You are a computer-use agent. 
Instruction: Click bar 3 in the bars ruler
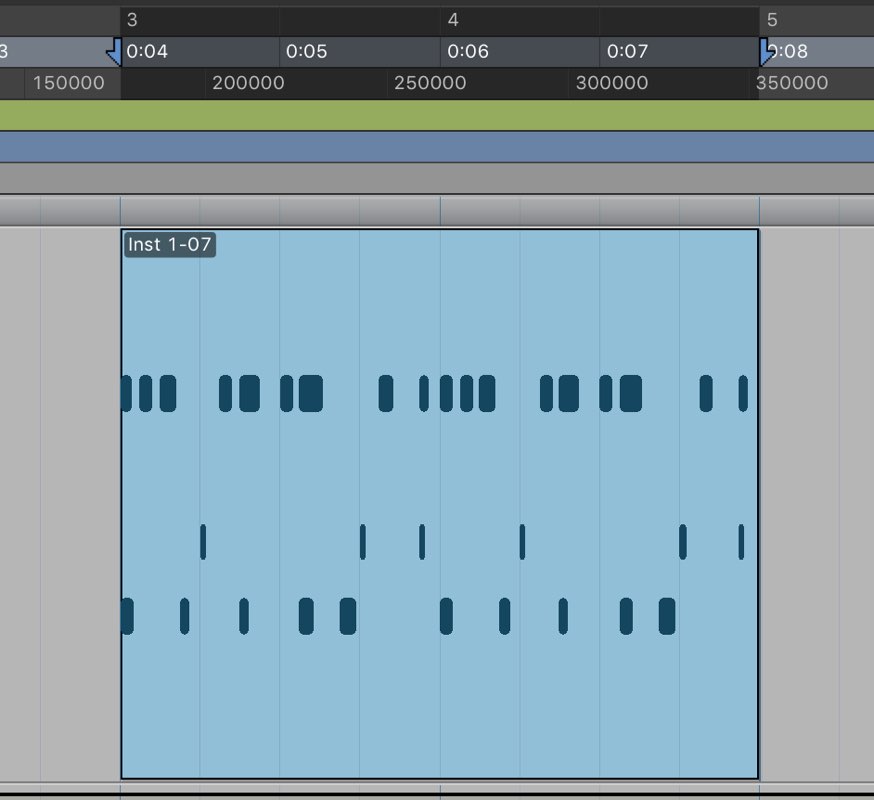click(132, 20)
